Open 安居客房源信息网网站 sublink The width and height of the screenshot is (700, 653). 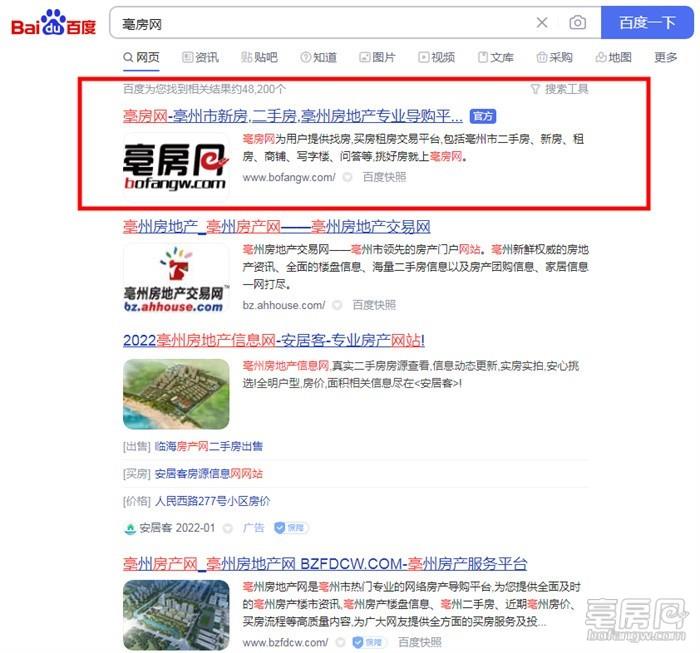pos(209,474)
